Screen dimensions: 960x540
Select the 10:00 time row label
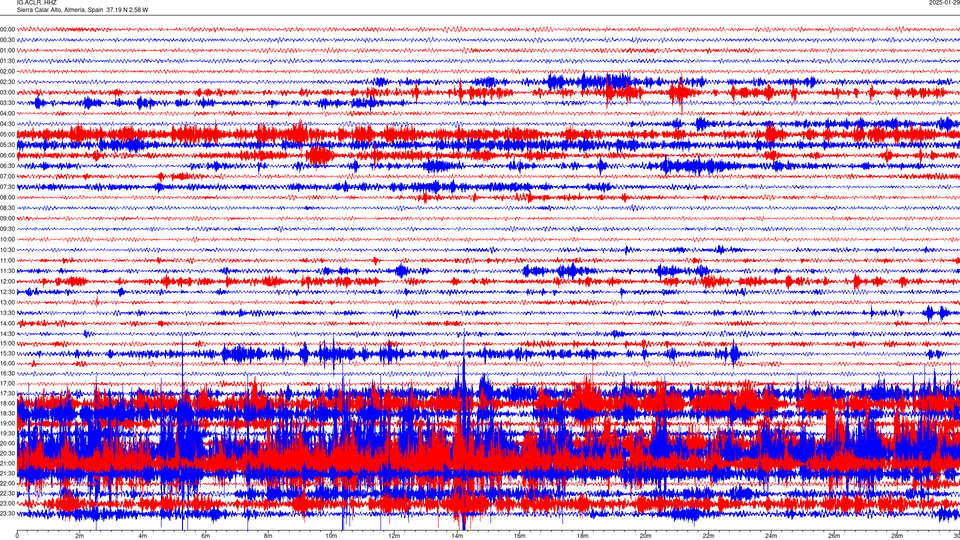pyautogui.click(x=7, y=239)
